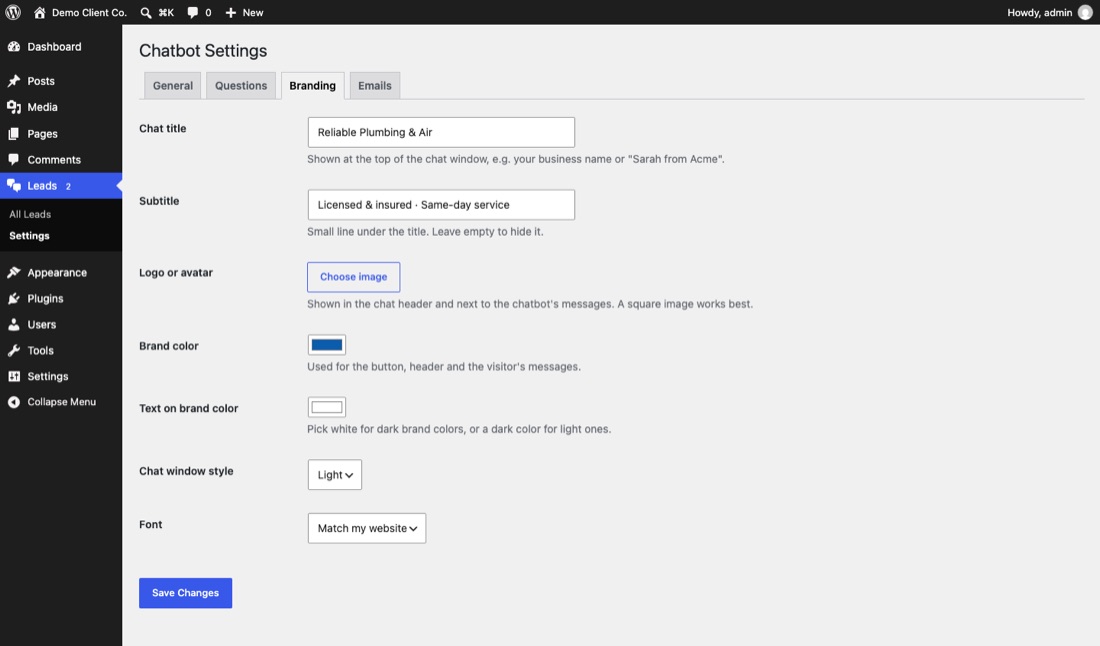Open the Dashboard menu link
The height and width of the screenshot is (646, 1100).
[54, 46]
